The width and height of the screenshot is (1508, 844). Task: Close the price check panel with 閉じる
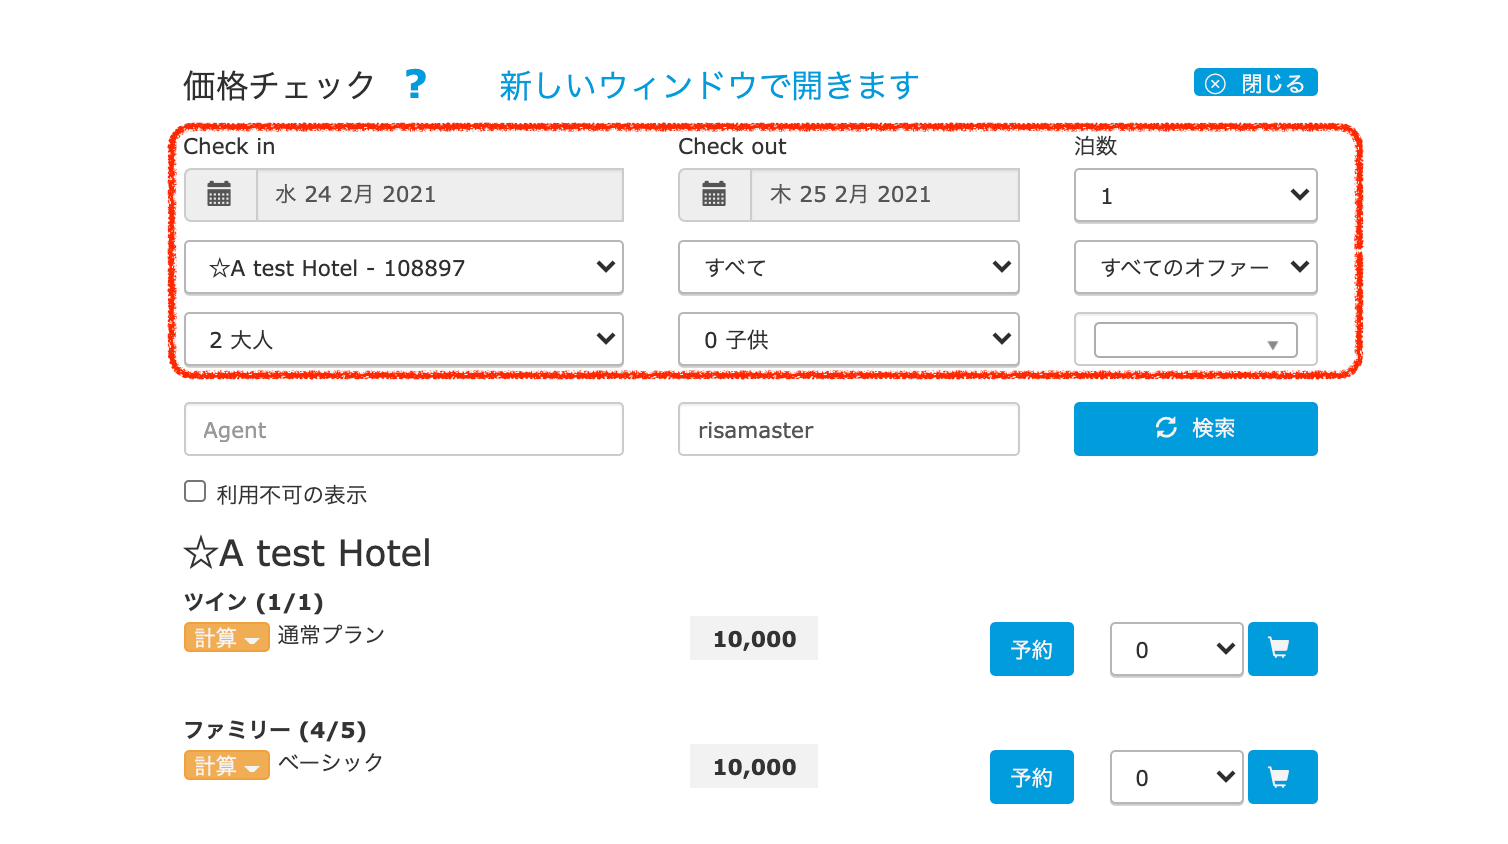(x=1255, y=83)
